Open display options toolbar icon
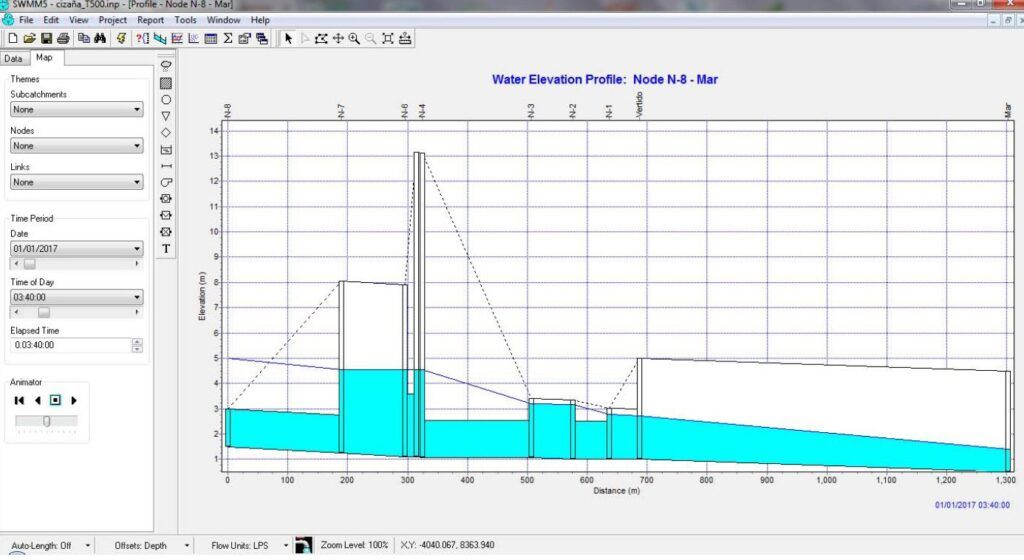The width and height of the screenshot is (1024, 560). click(244, 39)
